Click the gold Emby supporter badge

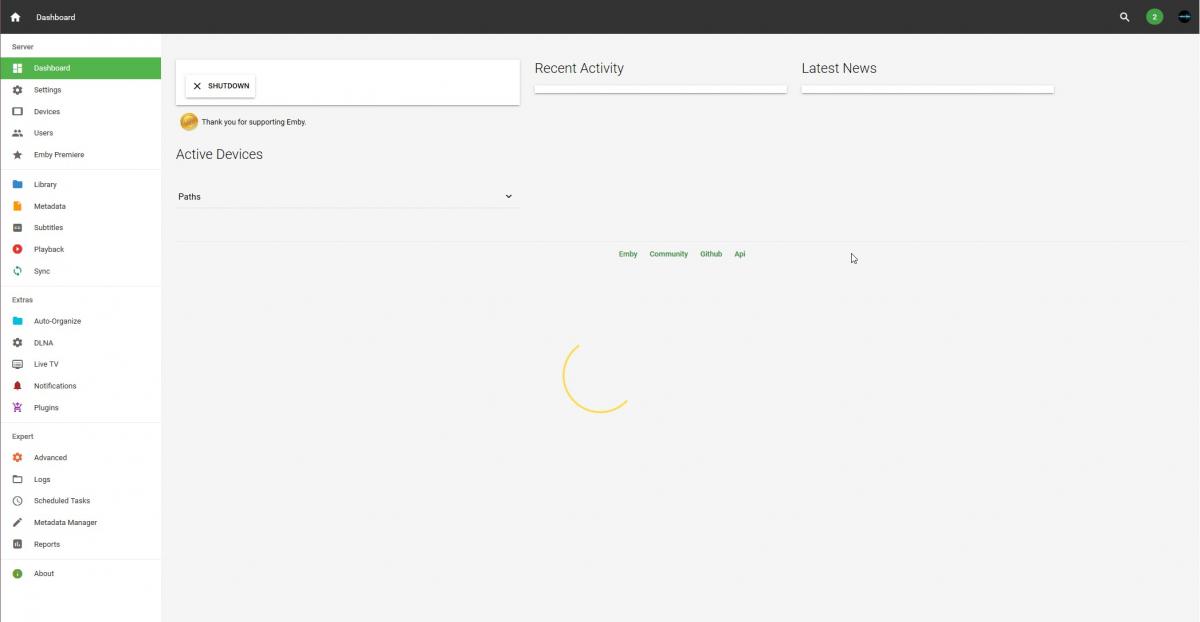coord(189,122)
